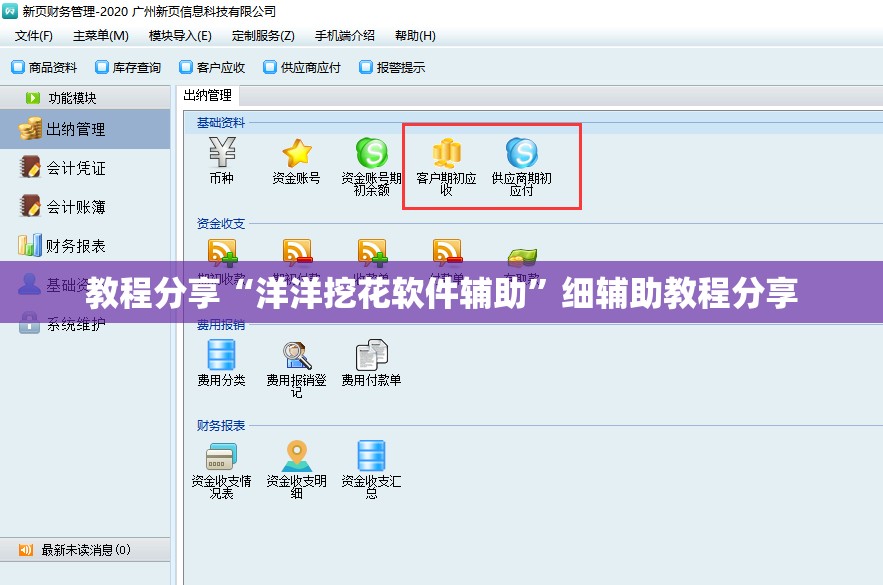The height and width of the screenshot is (585, 883).
Task: Select 出纳管理 module in sidebar
Action: 85,129
